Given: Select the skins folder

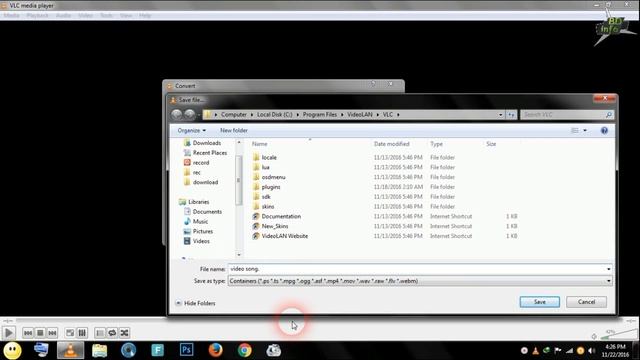Looking at the screenshot, I should (268, 206).
